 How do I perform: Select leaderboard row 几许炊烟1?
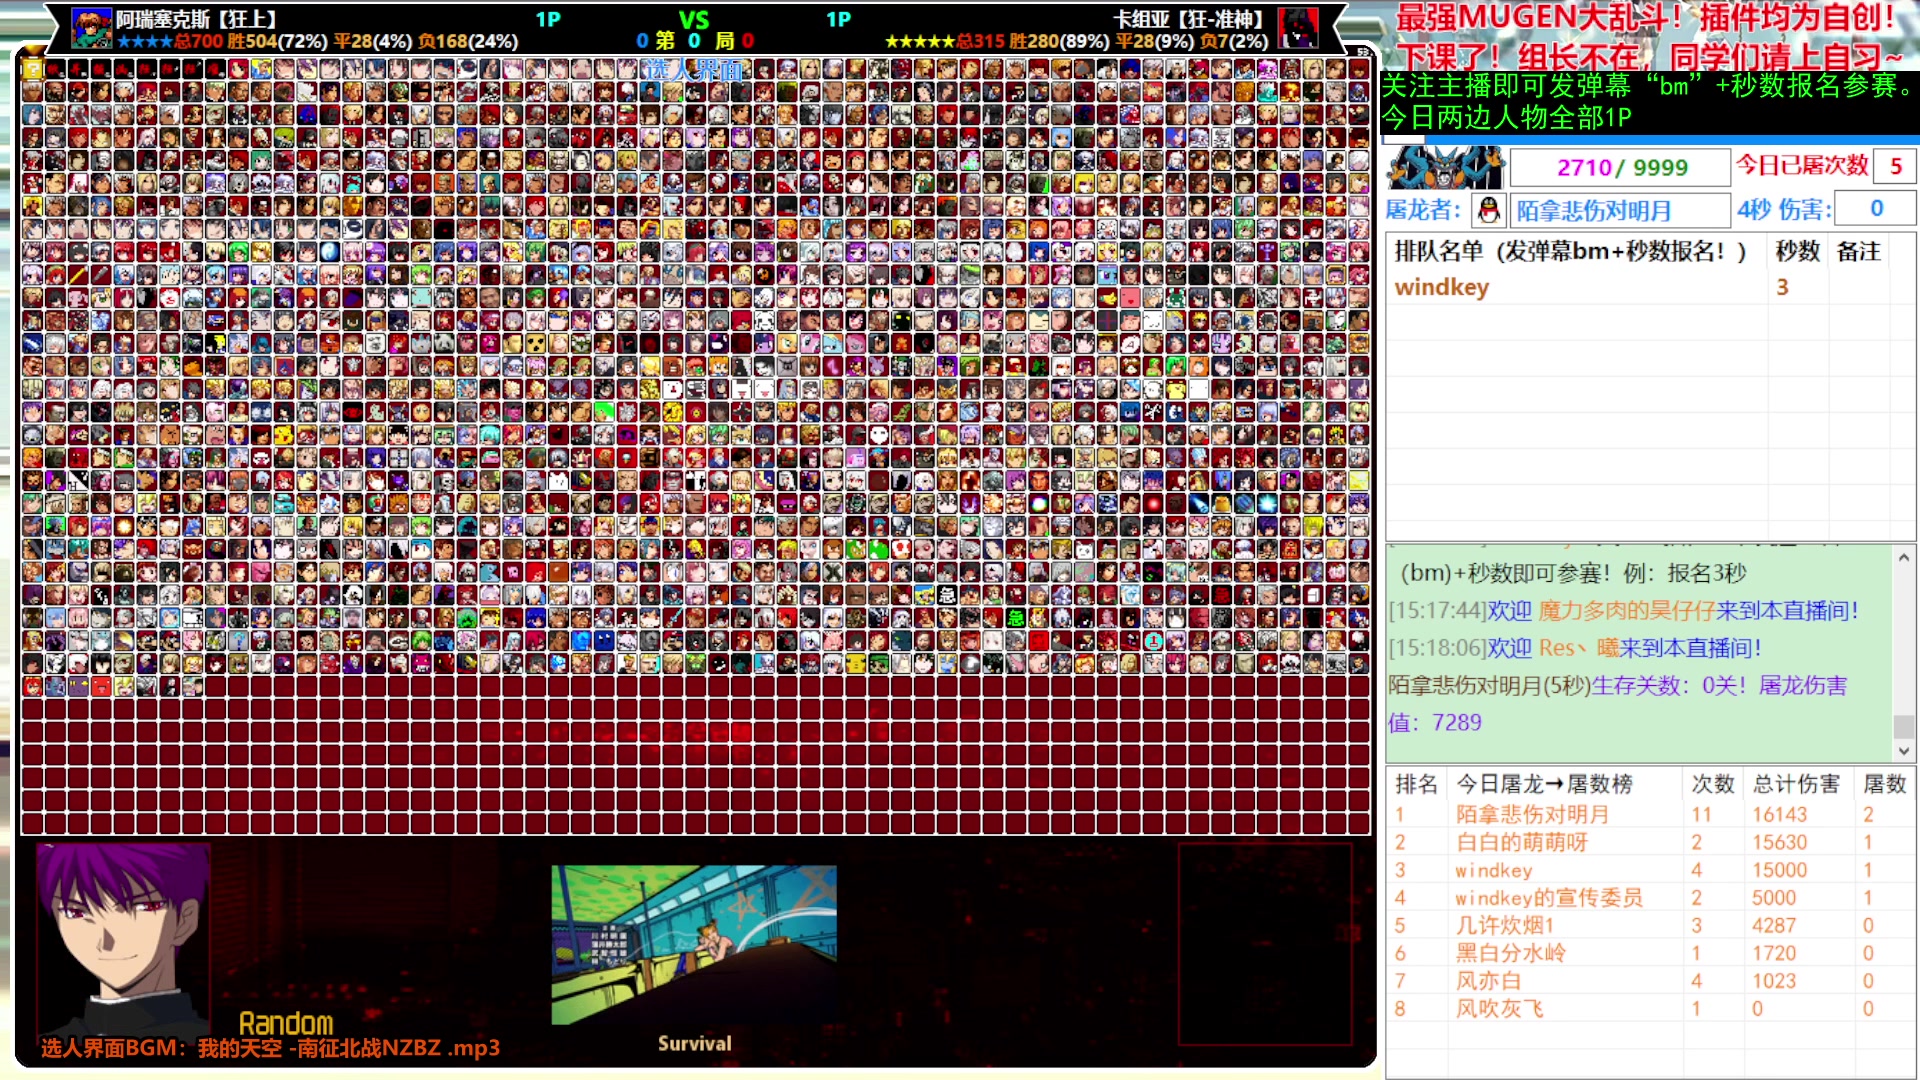click(x=1650, y=925)
